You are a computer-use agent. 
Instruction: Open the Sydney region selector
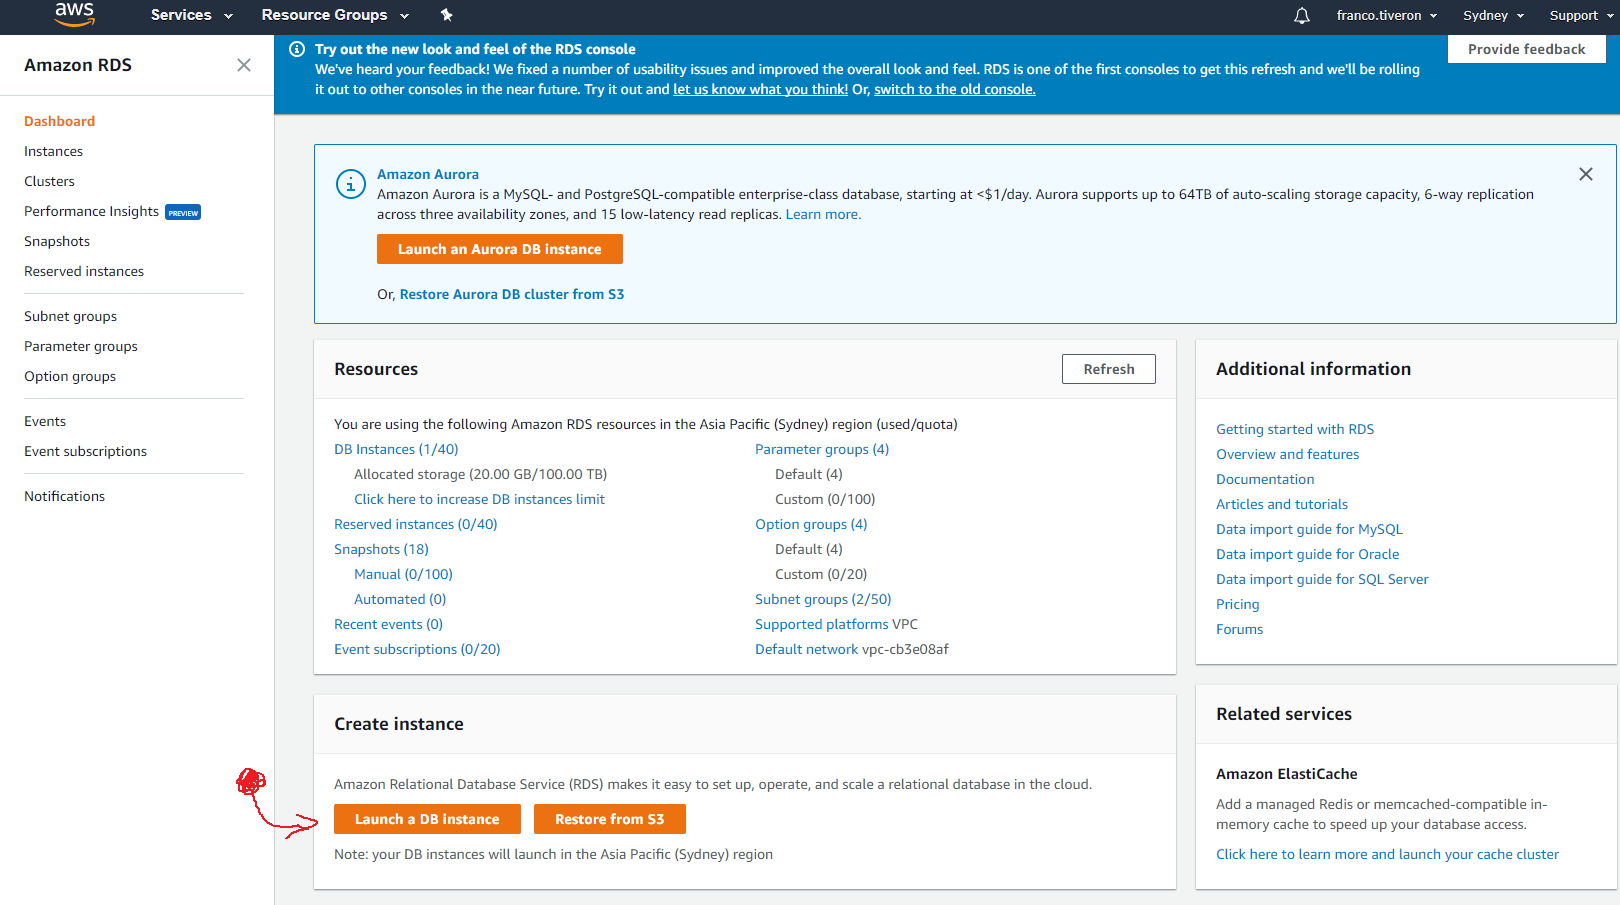(x=1493, y=15)
